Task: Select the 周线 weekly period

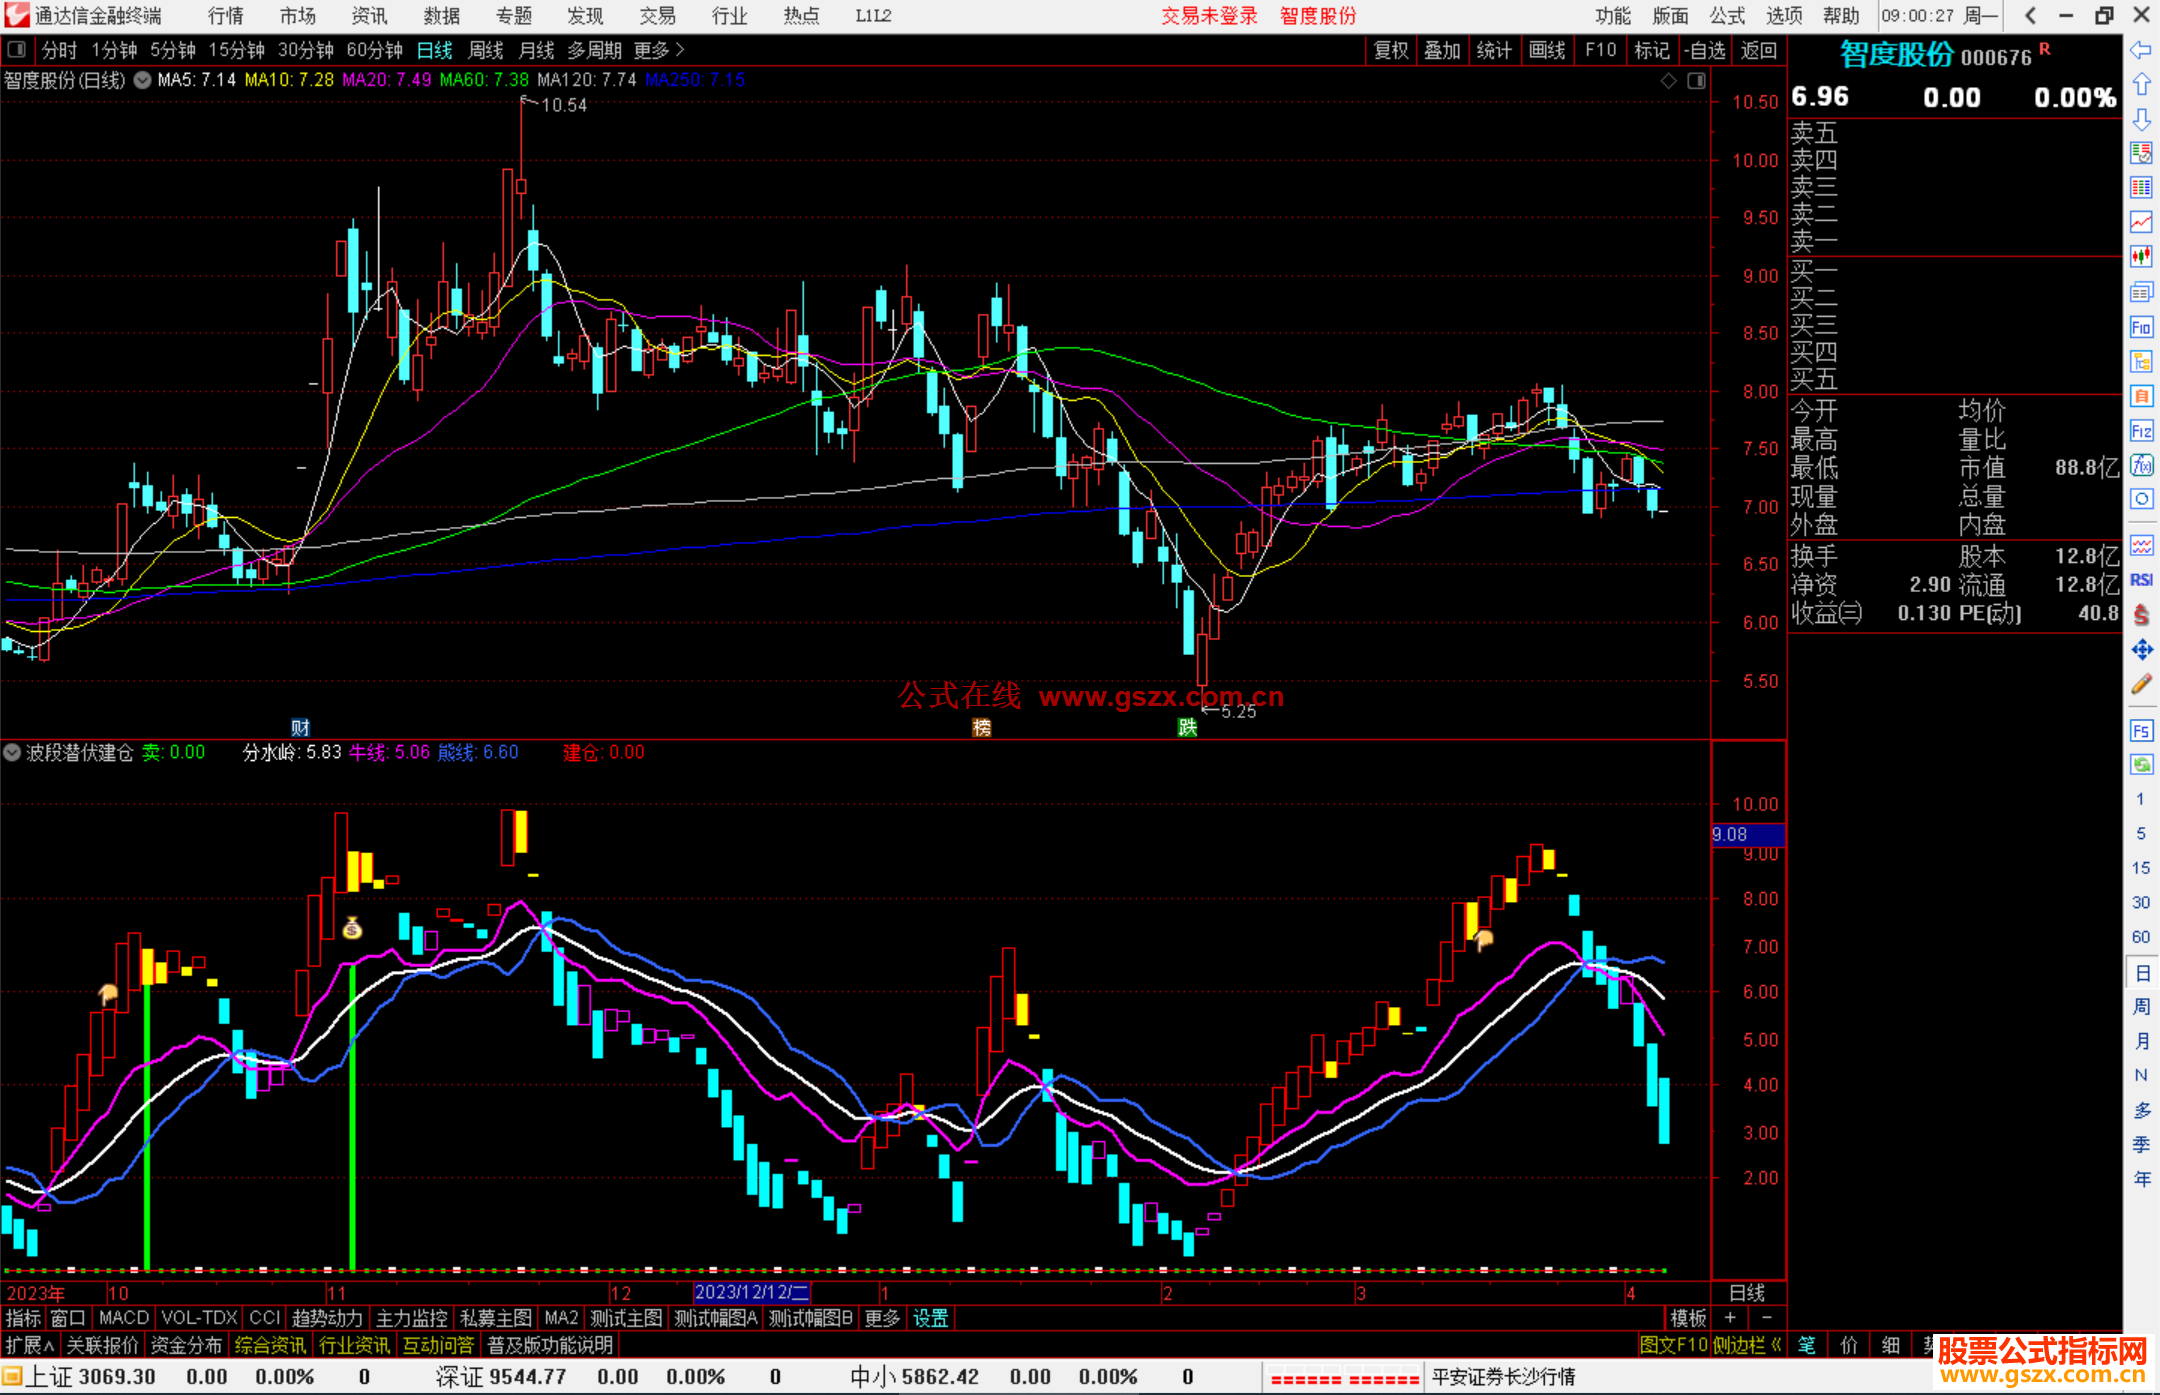Action: 486,50
